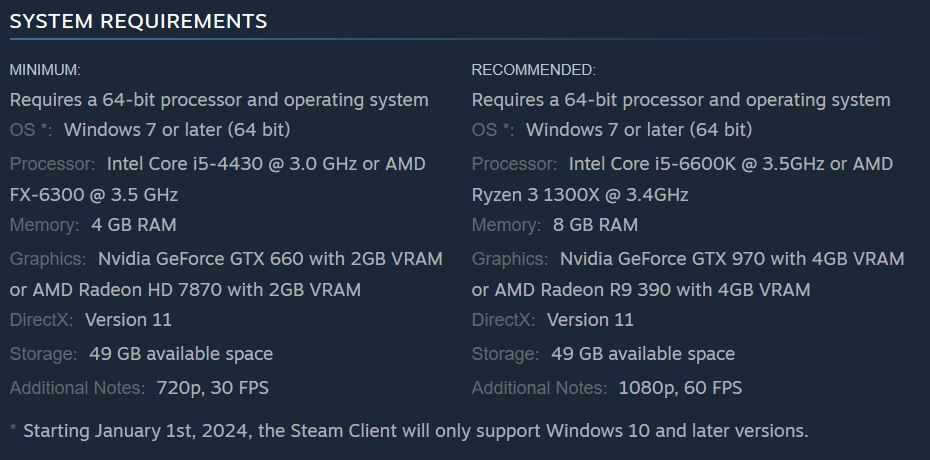Click the recommended OS asterisk label
The height and width of the screenshot is (460, 930).
[x=493, y=130]
